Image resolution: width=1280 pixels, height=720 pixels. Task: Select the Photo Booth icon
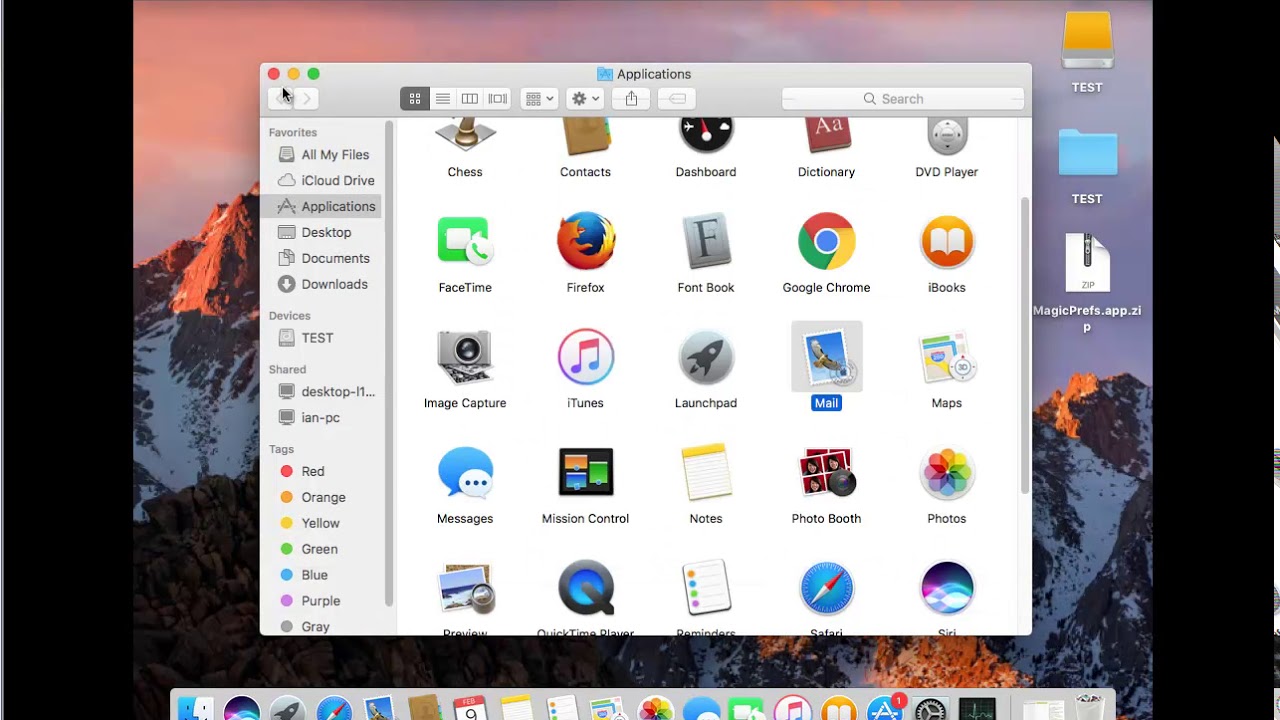[x=826, y=473]
